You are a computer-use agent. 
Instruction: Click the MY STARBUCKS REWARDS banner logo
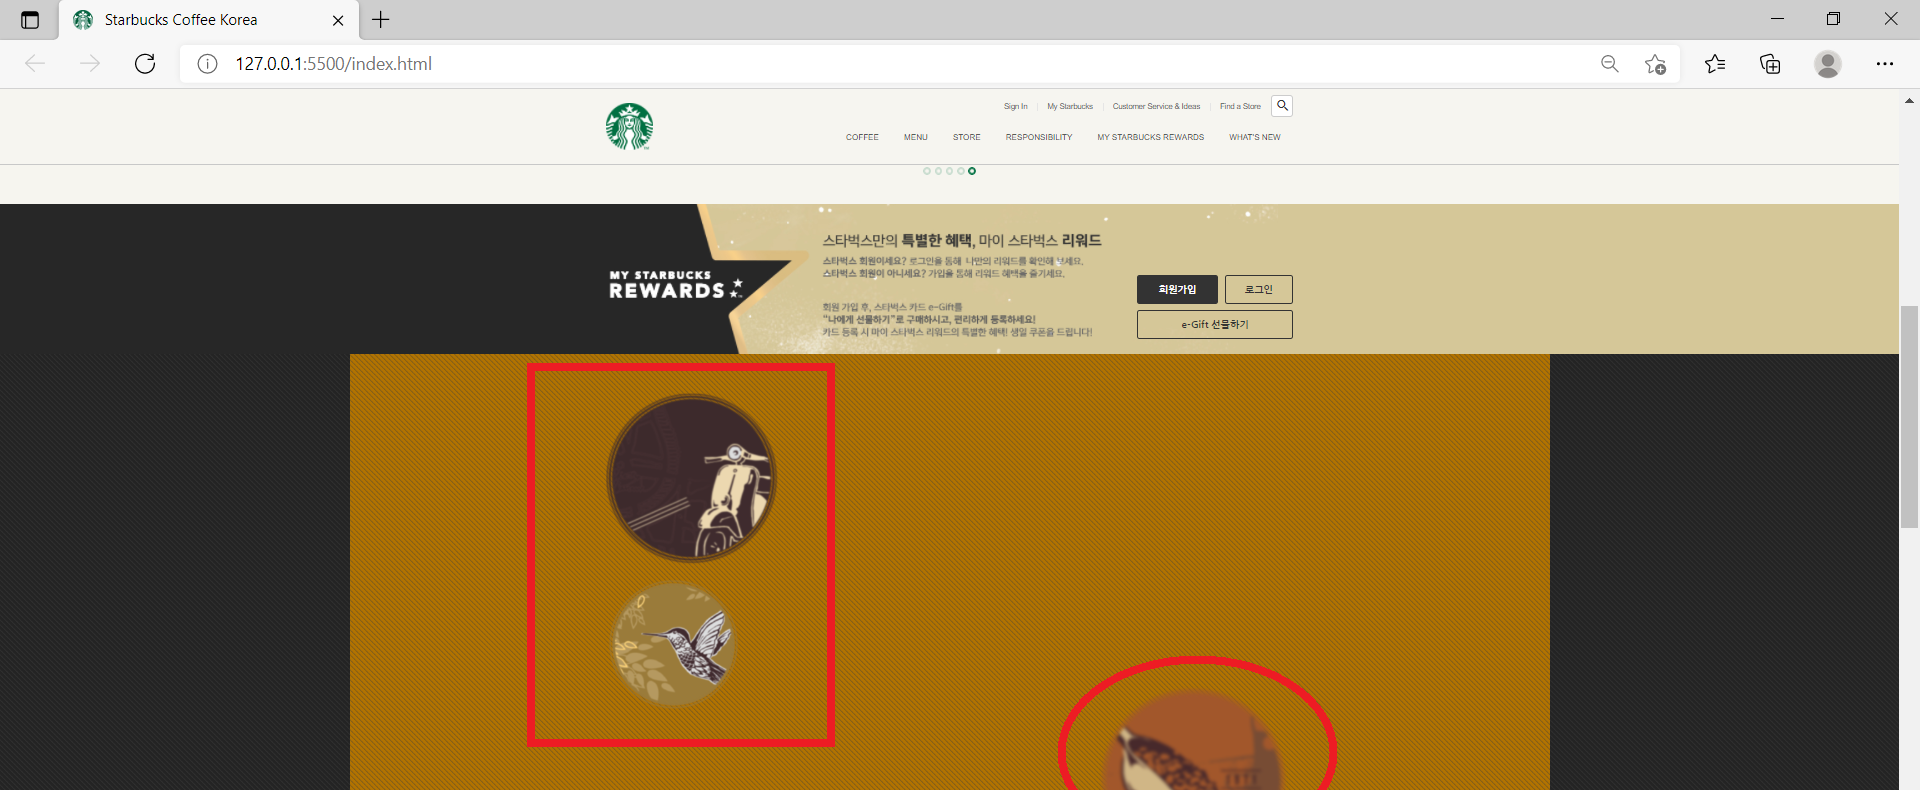tap(676, 285)
